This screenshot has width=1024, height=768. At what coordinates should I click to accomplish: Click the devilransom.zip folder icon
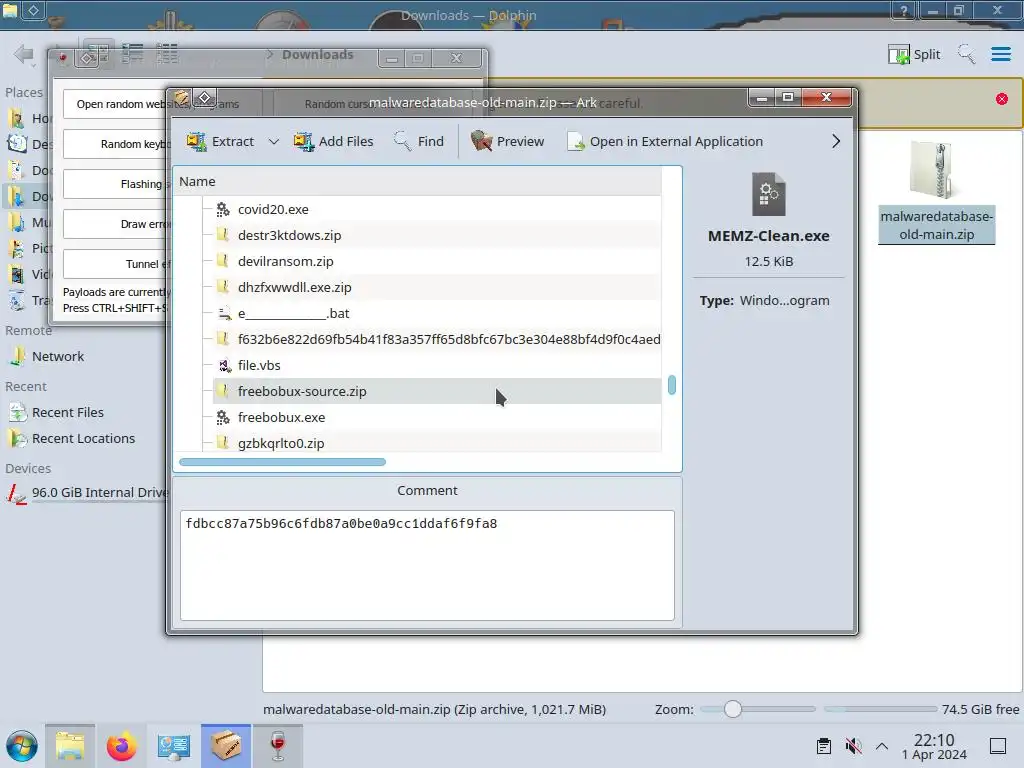point(223,261)
